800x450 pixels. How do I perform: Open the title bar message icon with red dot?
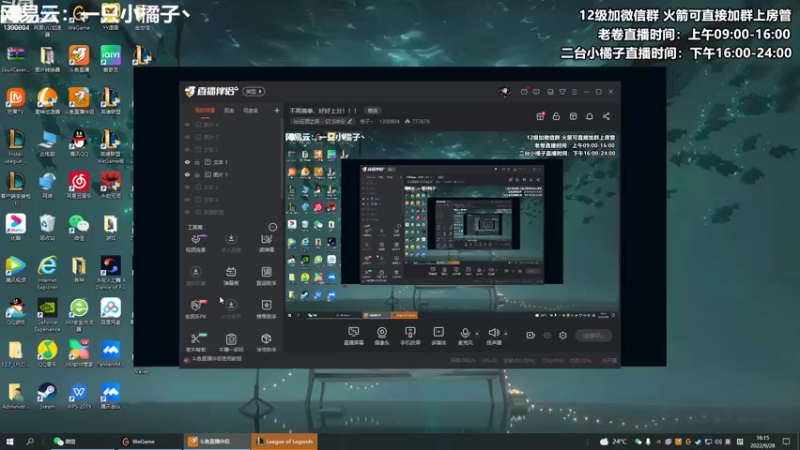click(524, 91)
